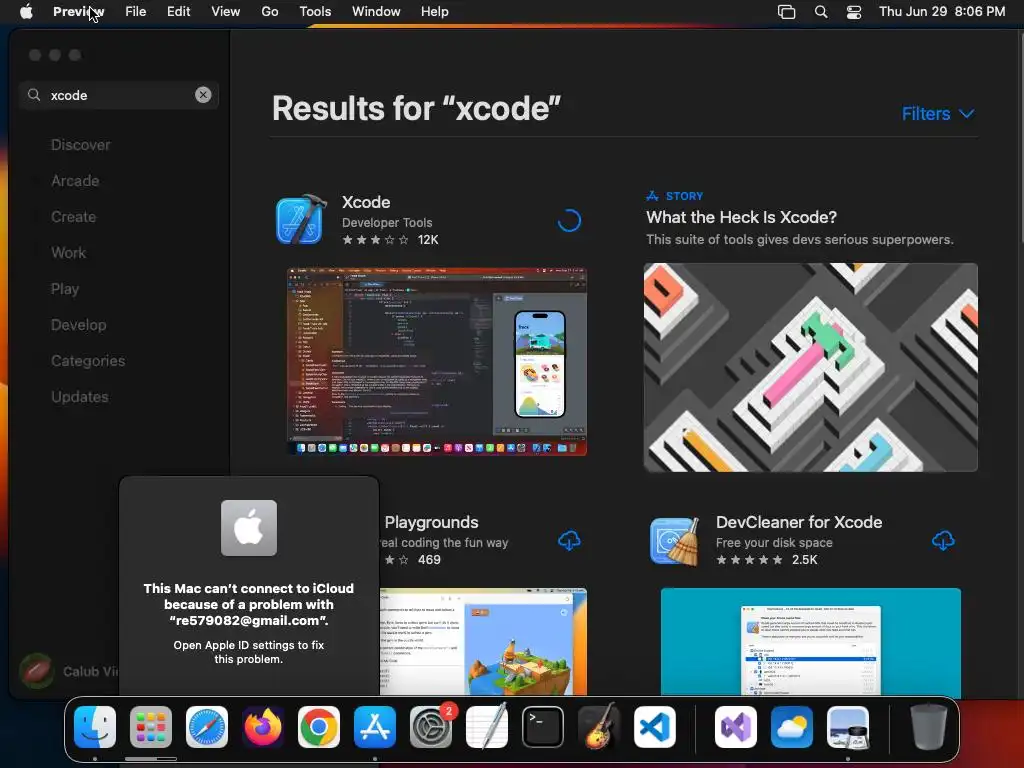This screenshot has height=768, width=1024.
Task: Select Create in the sidebar
Action: coord(73,217)
